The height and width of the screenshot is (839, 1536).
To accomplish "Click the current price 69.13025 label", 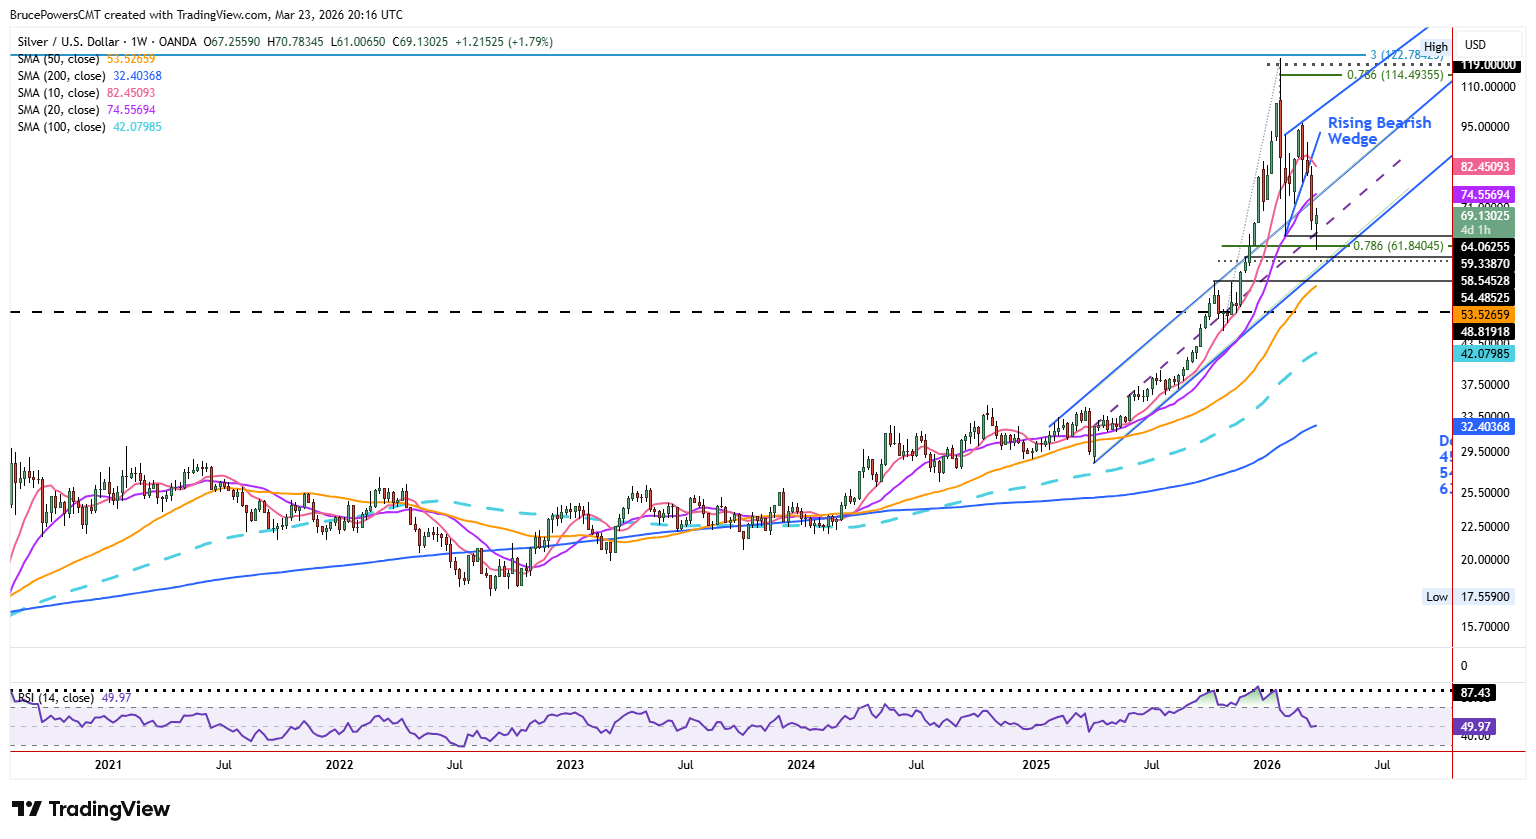I will tap(1485, 216).
